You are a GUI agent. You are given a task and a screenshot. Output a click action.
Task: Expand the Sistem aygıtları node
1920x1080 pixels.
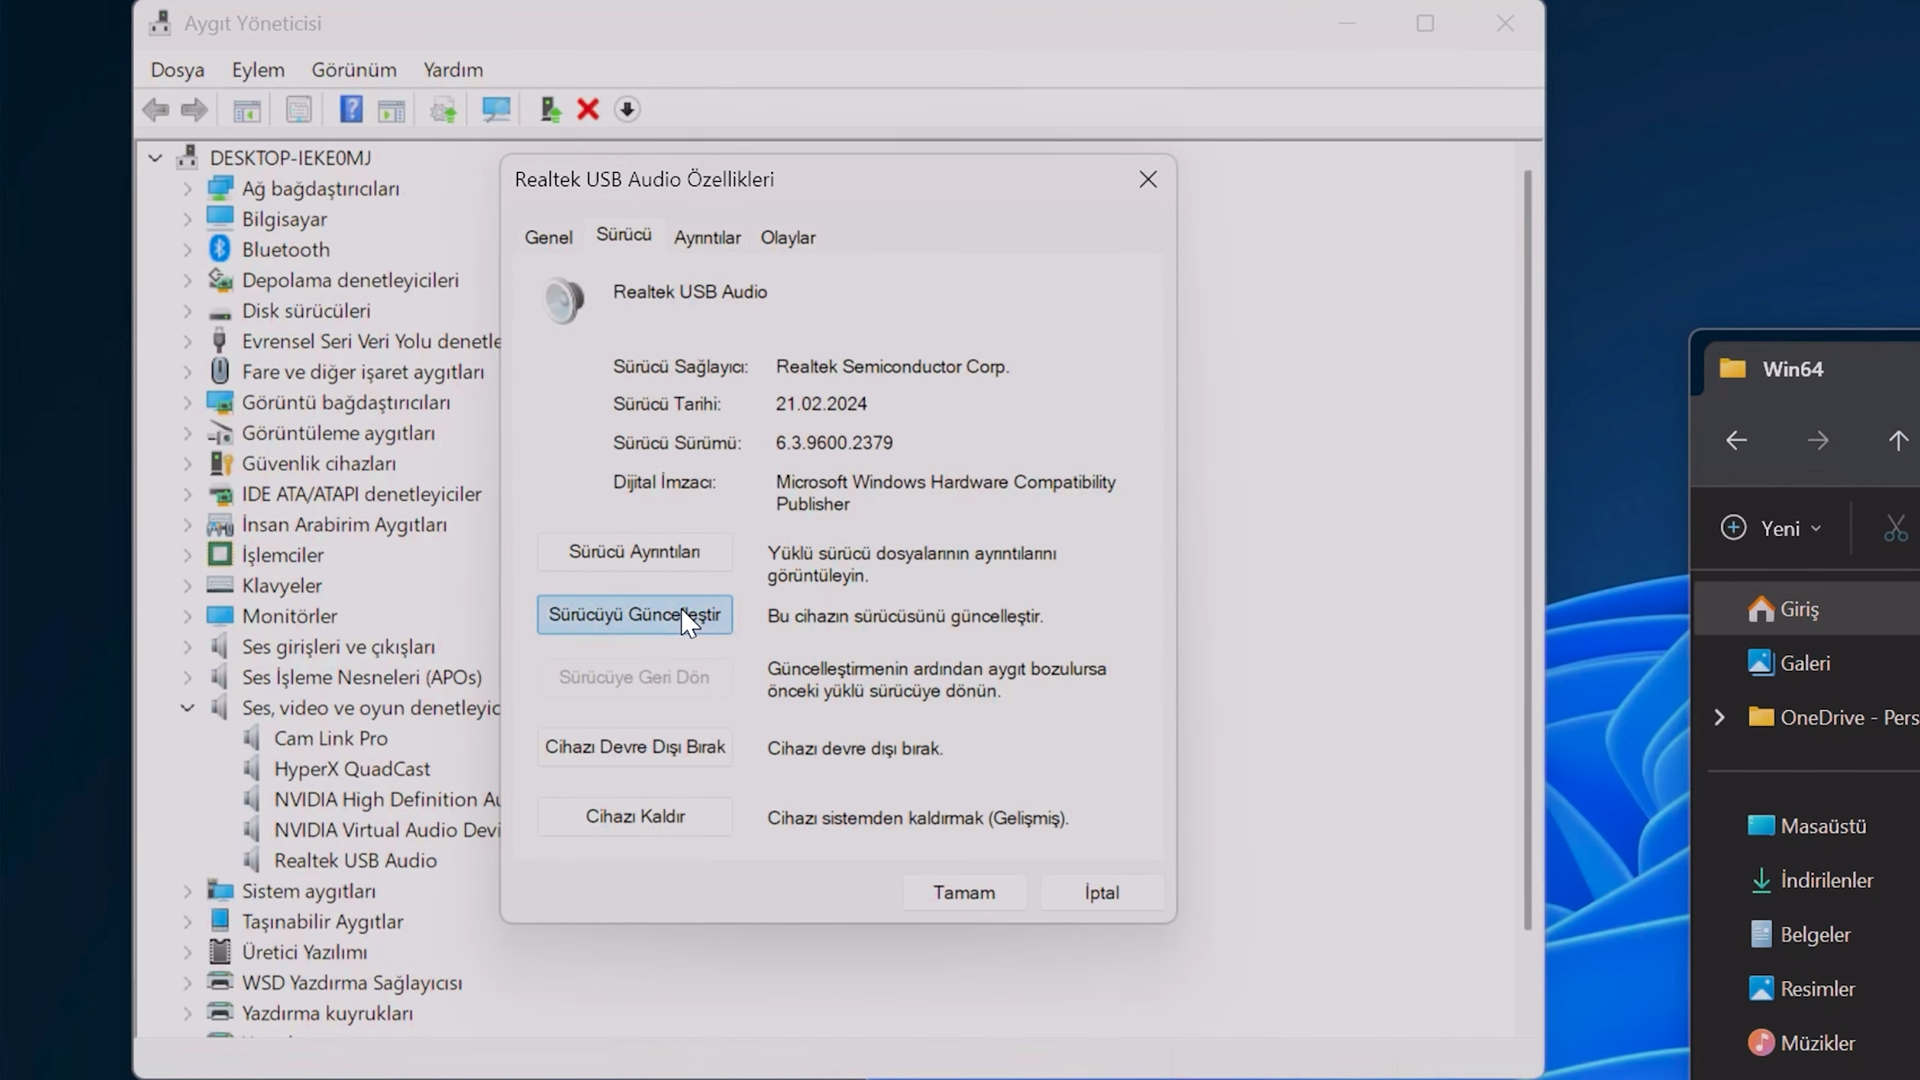point(187,891)
